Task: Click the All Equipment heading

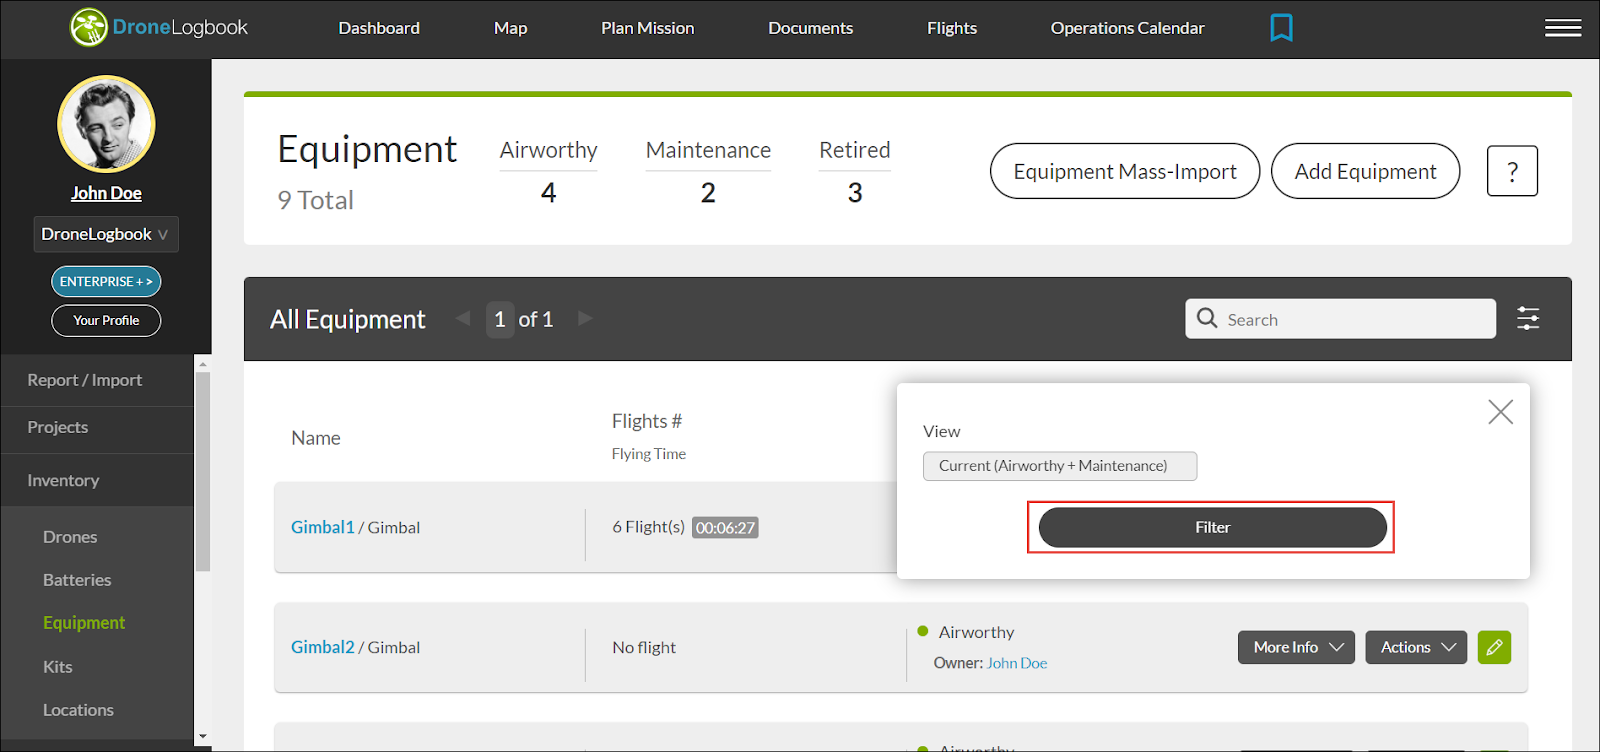Action: [347, 319]
